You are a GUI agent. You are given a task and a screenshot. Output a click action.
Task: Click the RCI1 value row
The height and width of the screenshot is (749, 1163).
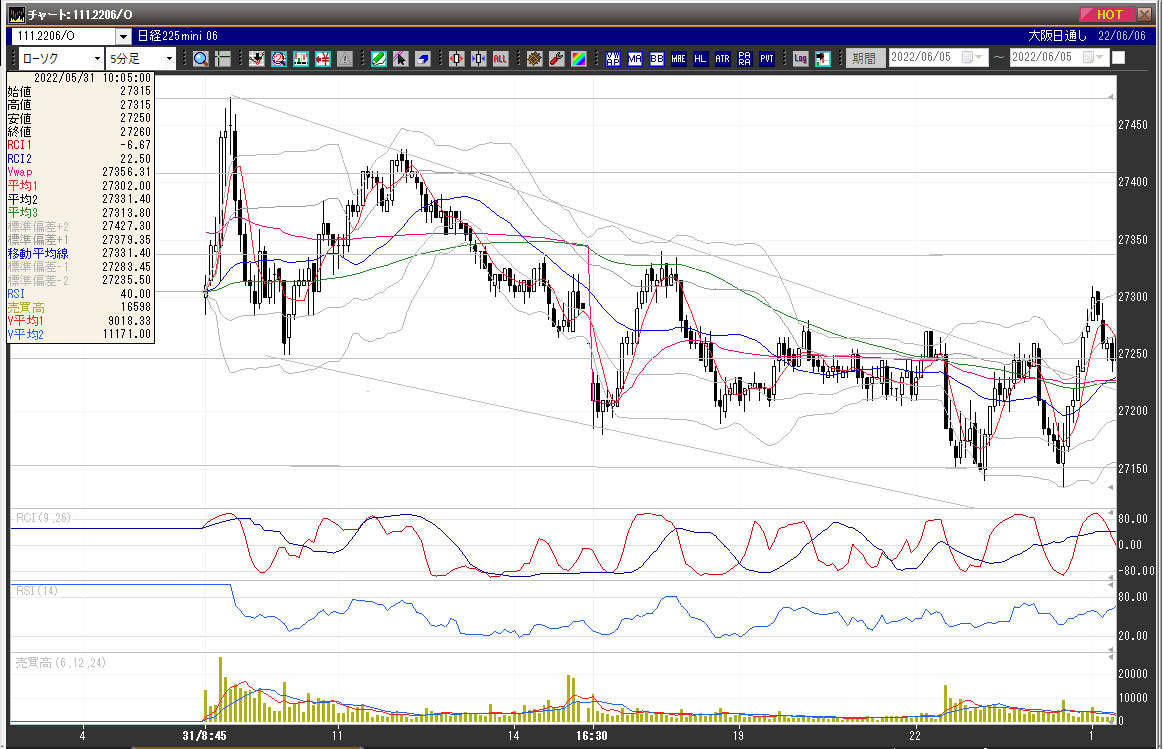coord(79,145)
